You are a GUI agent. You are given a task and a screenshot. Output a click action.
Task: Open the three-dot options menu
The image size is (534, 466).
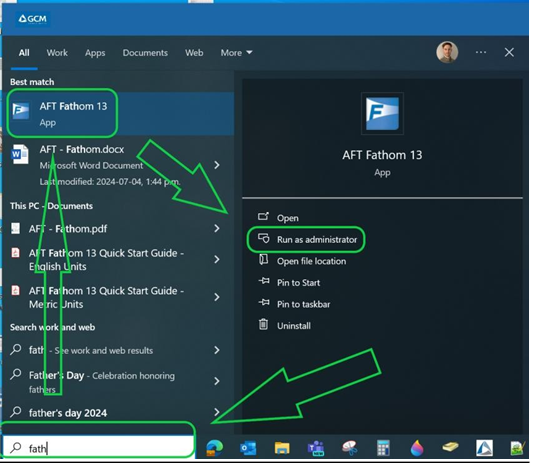pos(482,52)
